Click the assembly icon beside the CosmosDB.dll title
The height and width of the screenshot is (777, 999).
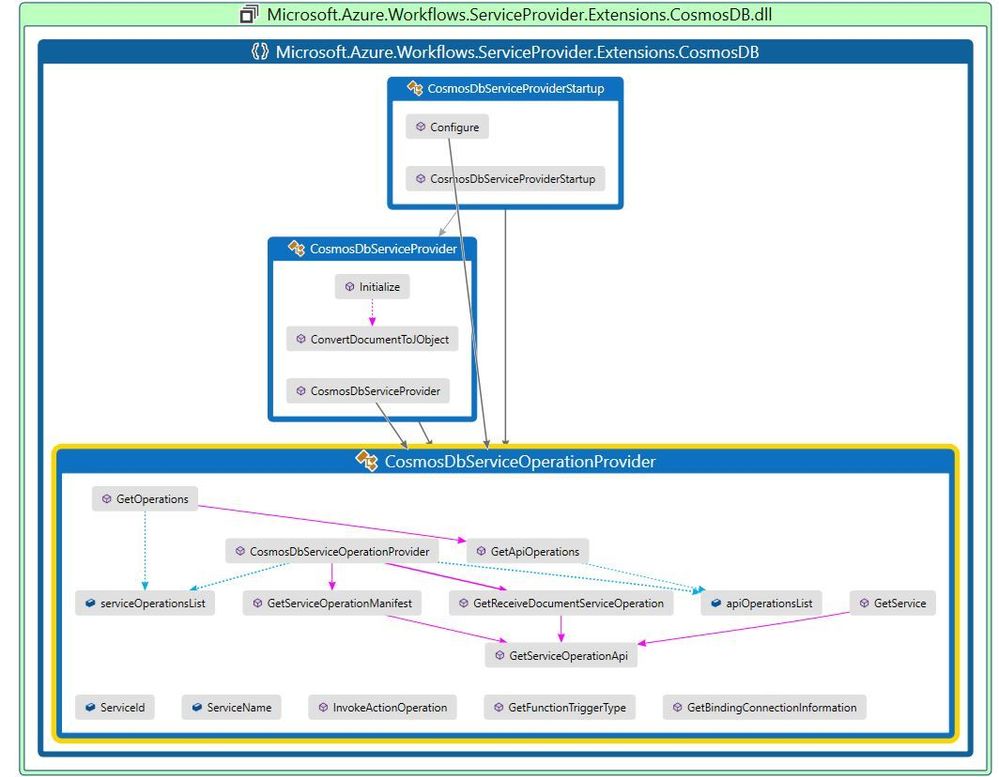249,14
